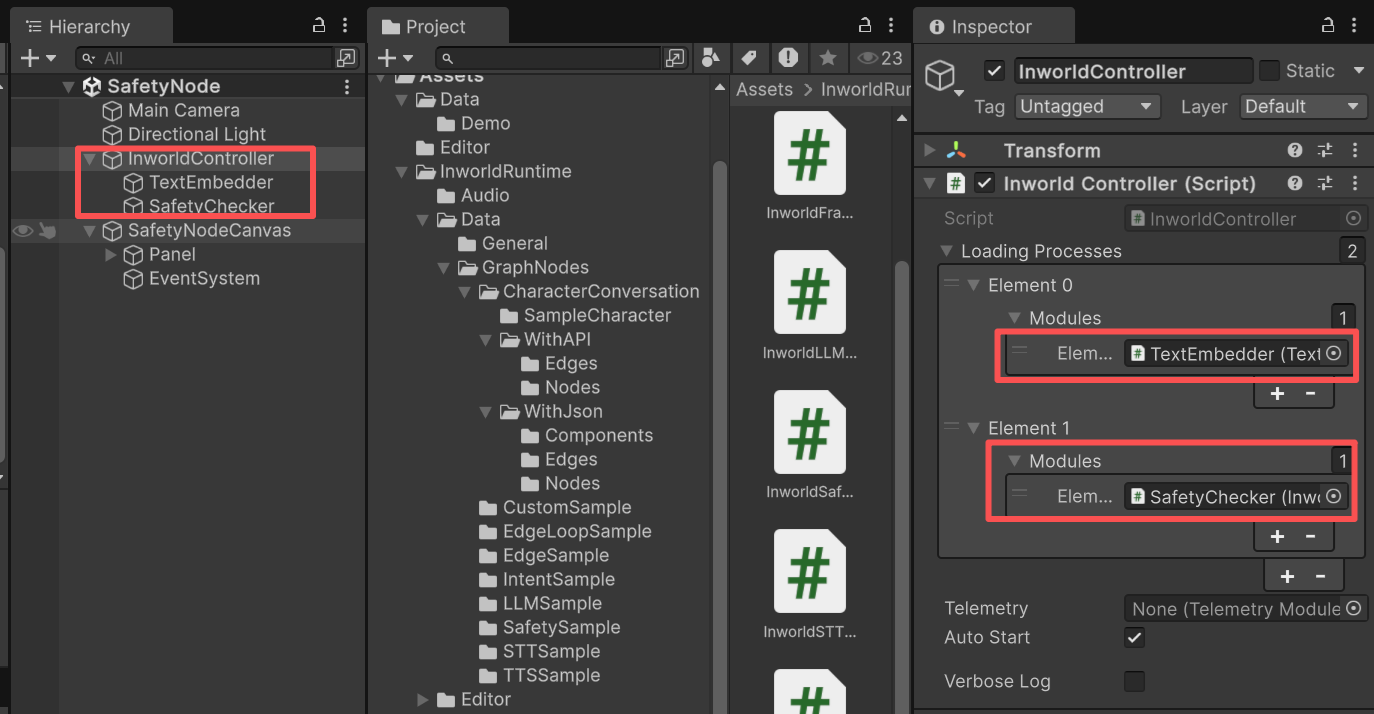Click the Hierarchy search-by-type icon
Image resolution: width=1374 pixels, height=714 pixels.
pyautogui.click(x=346, y=58)
